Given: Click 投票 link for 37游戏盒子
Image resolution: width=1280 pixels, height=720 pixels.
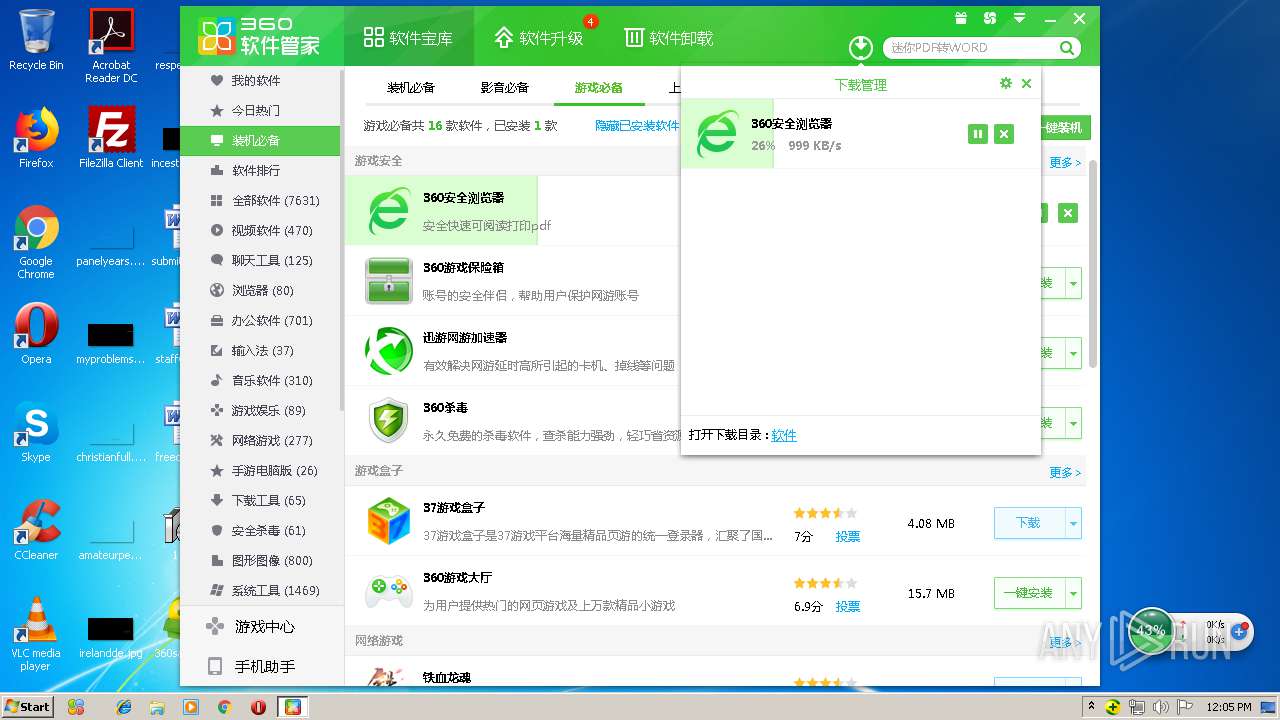Looking at the screenshot, I should pyautogui.click(x=848, y=537).
